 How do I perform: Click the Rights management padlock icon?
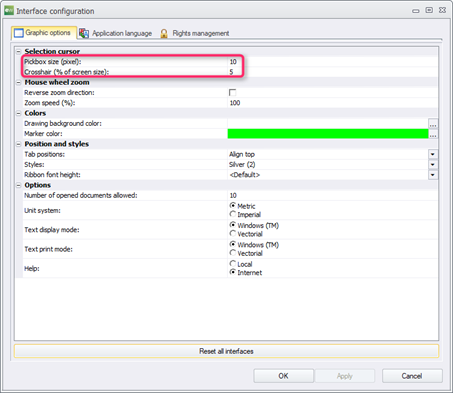click(x=164, y=33)
